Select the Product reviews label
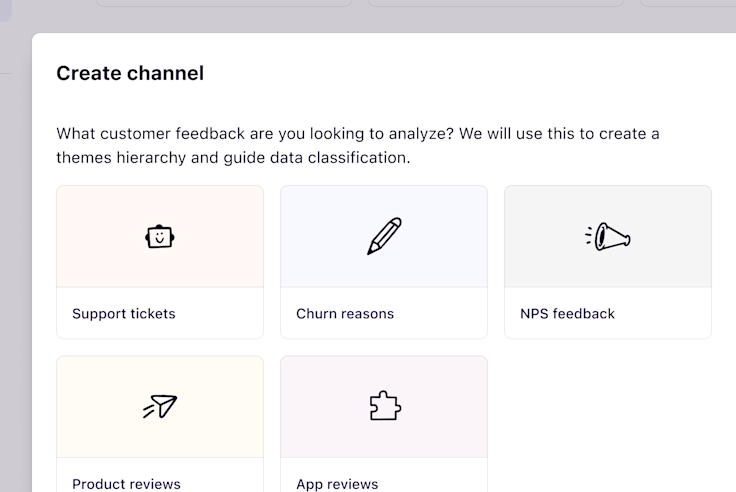The width and height of the screenshot is (736, 492). pos(126,484)
